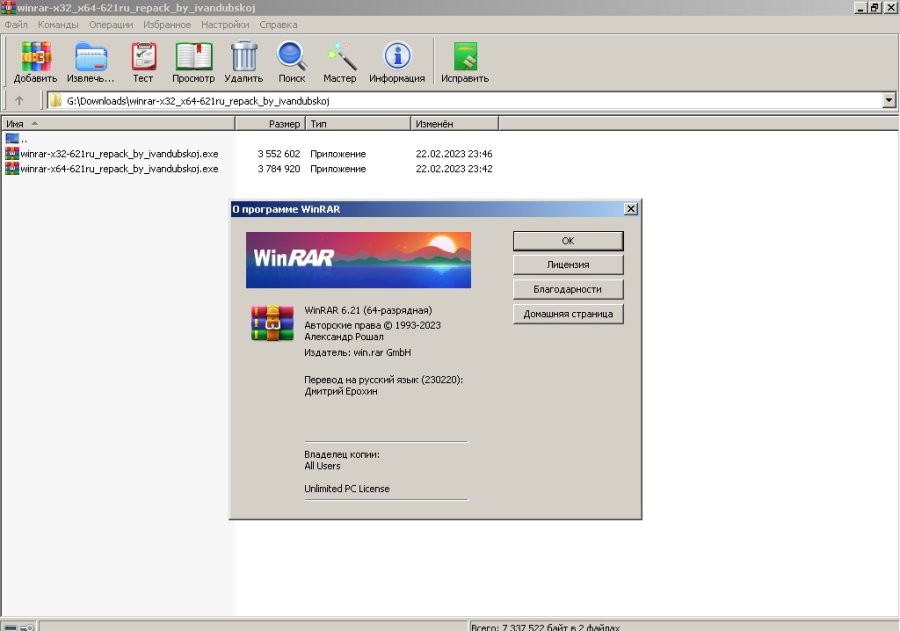Launch the Мастер (Wizard) tool
Screen dimensions: 900x631
[340, 57]
